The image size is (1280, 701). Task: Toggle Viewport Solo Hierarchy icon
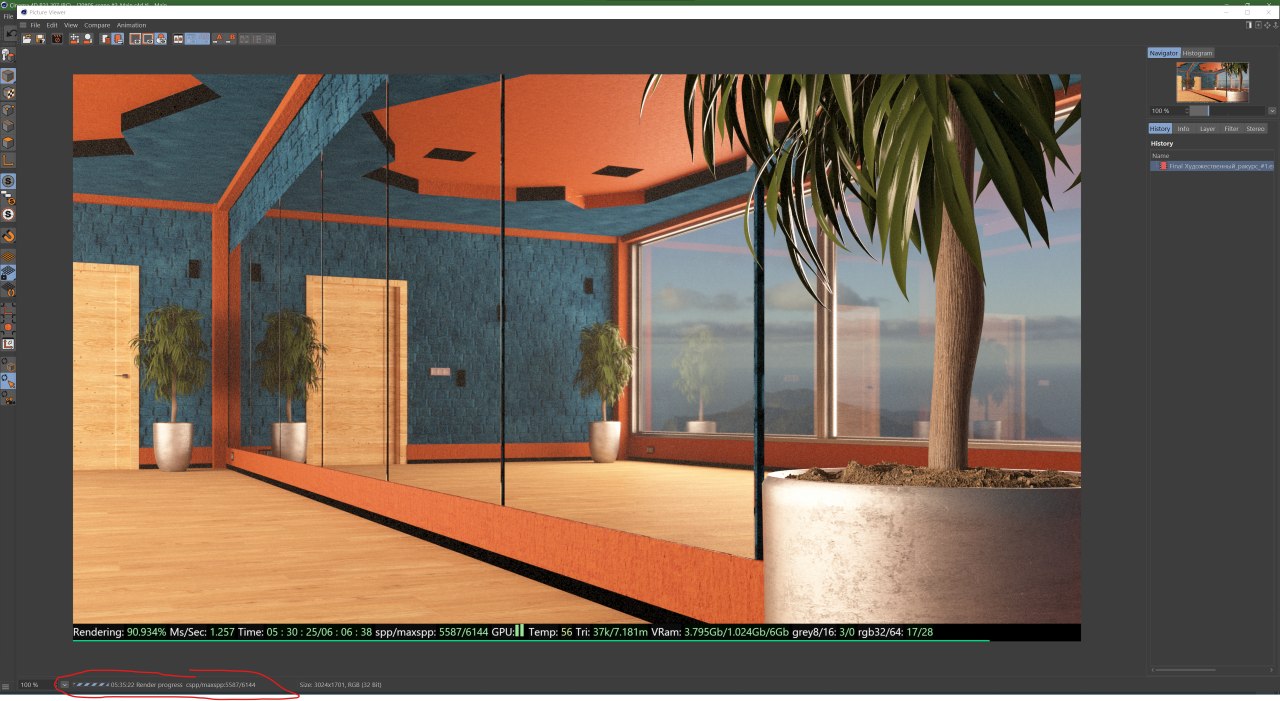coord(8,198)
